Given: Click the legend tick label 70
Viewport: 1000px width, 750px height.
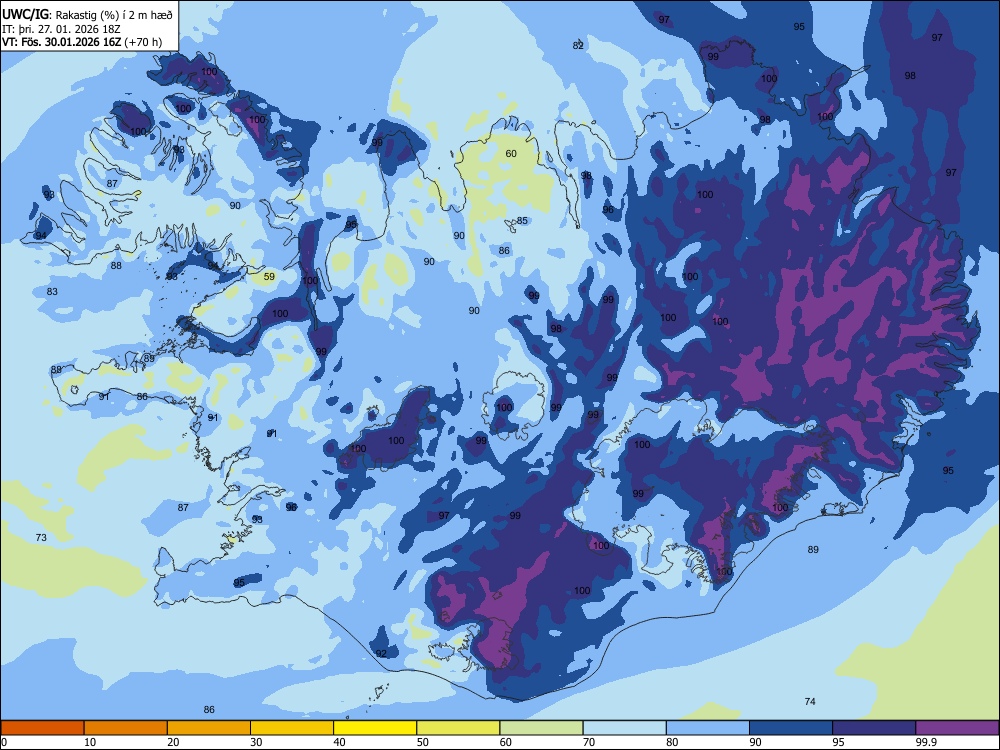Looking at the screenshot, I should (589, 742).
